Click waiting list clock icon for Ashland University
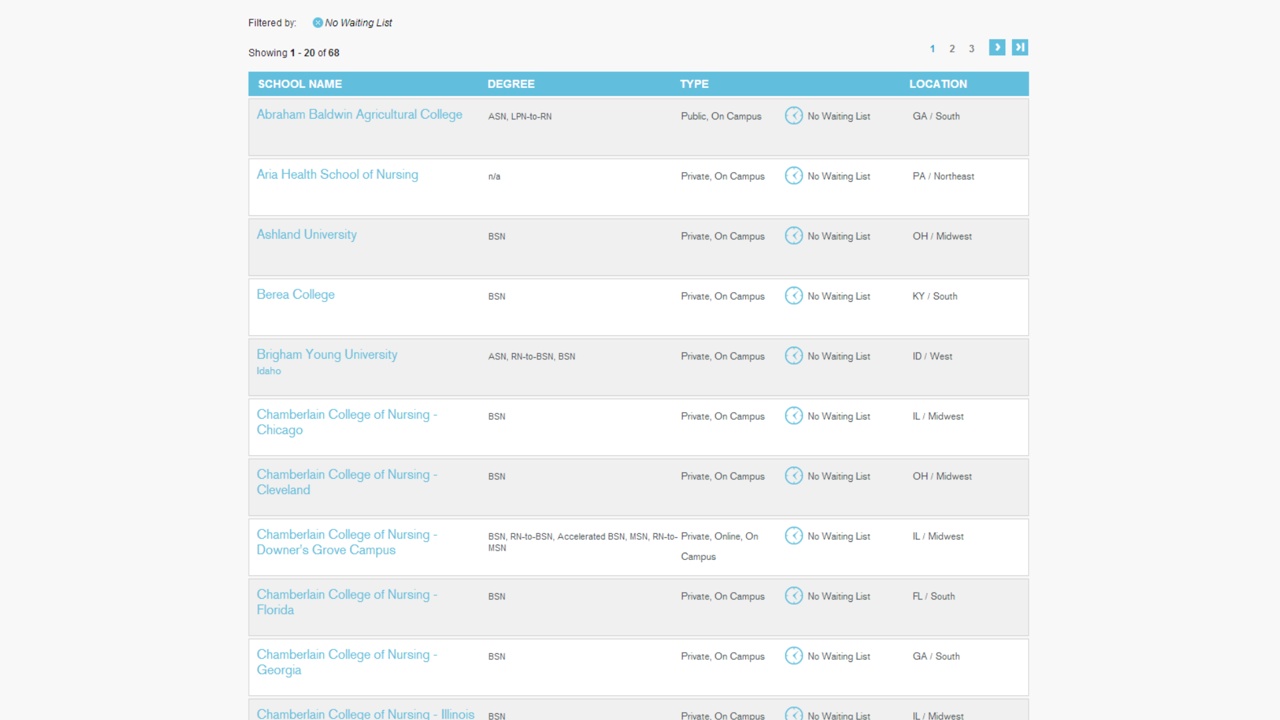Viewport: 1280px width, 720px height. (794, 236)
